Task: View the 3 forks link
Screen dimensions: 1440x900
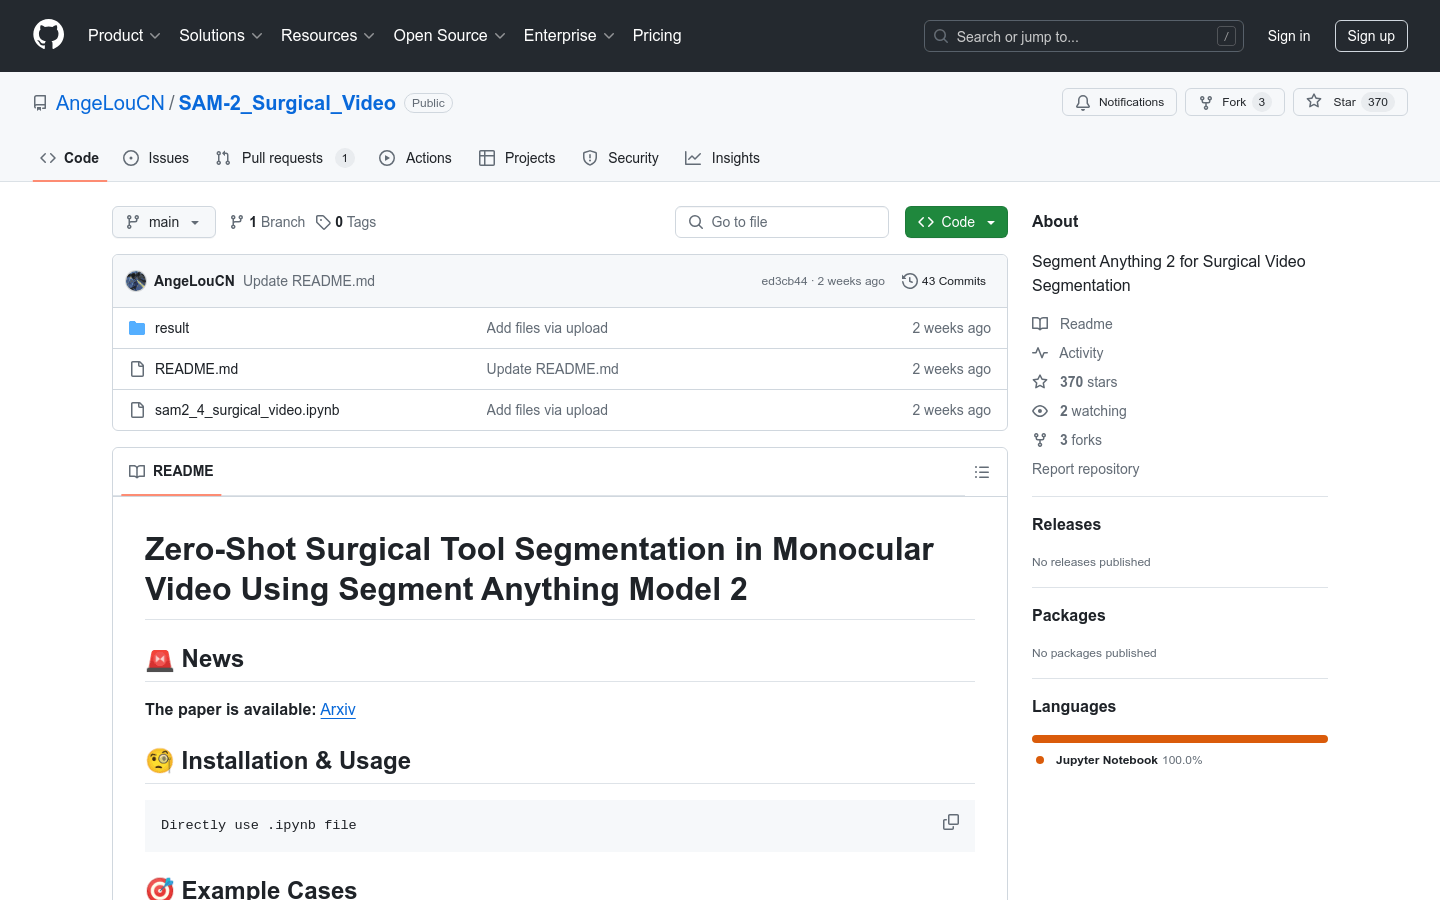Action: click(x=1067, y=440)
